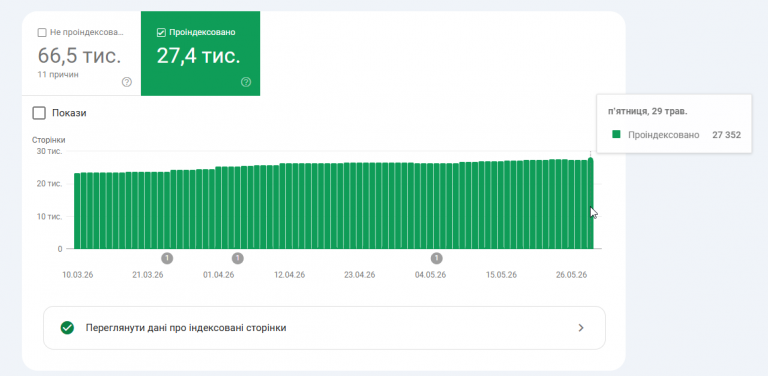Select the 66,5 тис. not-indexed card
This screenshot has height=376, width=768.
point(81,54)
